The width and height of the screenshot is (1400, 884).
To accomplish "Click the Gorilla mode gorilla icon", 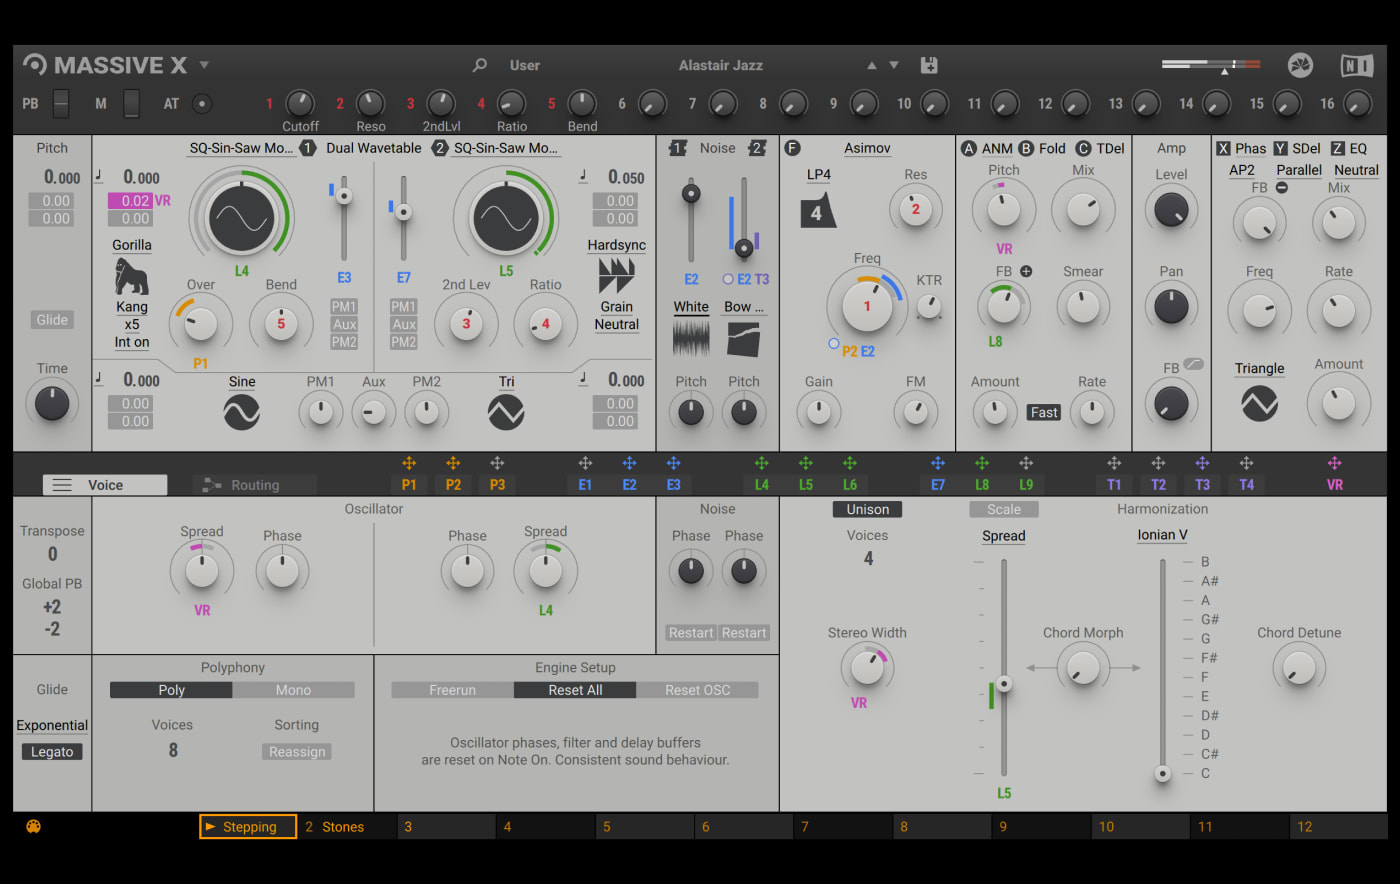I will click(x=131, y=276).
